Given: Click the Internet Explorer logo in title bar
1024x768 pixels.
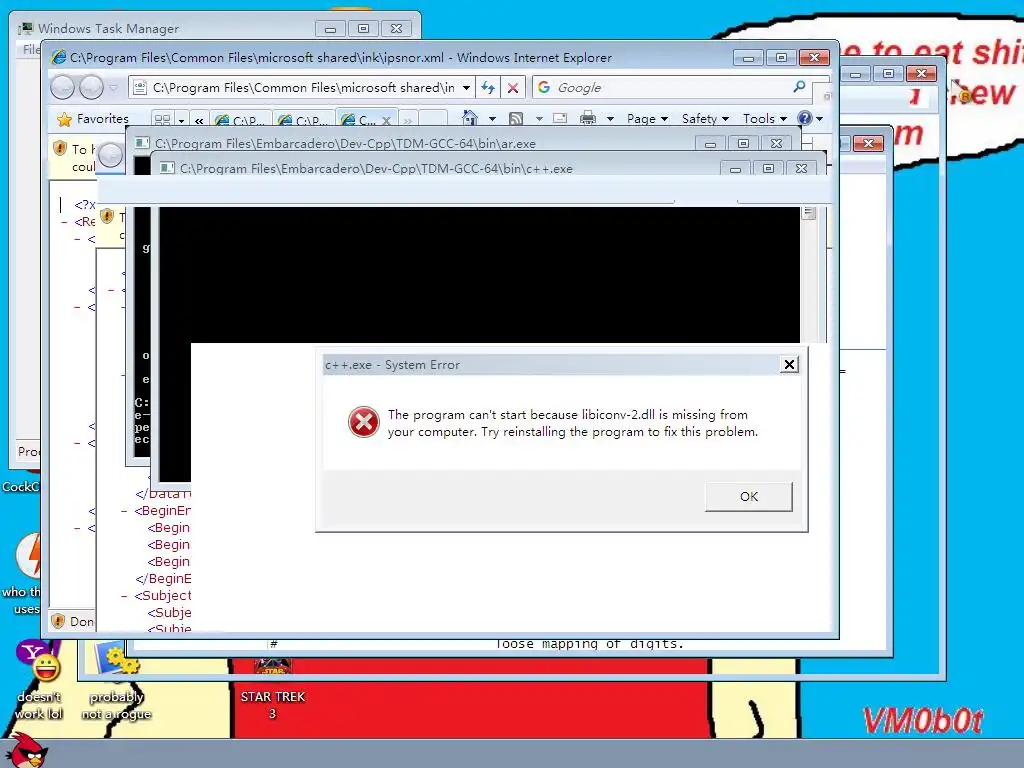Looking at the screenshot, I should (59, 57).
